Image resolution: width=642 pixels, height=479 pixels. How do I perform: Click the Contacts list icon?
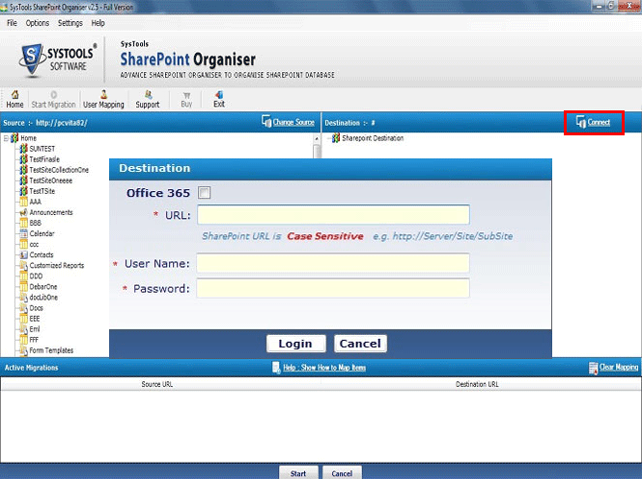24,255
